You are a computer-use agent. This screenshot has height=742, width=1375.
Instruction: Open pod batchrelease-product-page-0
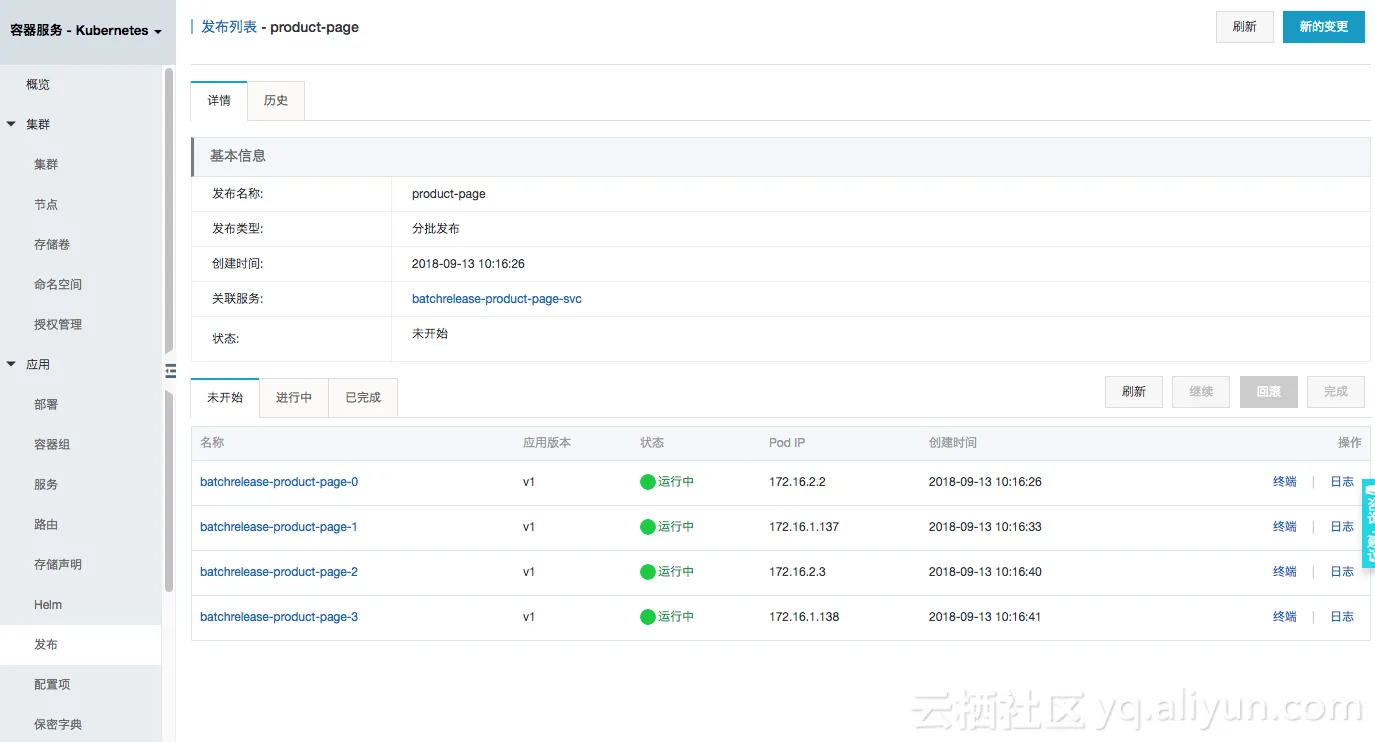[x=279, y=482]
